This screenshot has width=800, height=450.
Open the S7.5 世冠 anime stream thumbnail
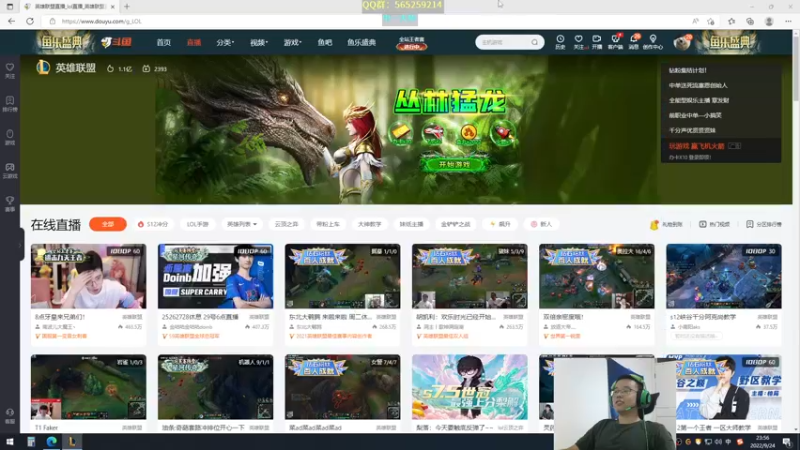click(x=469, y=387)
